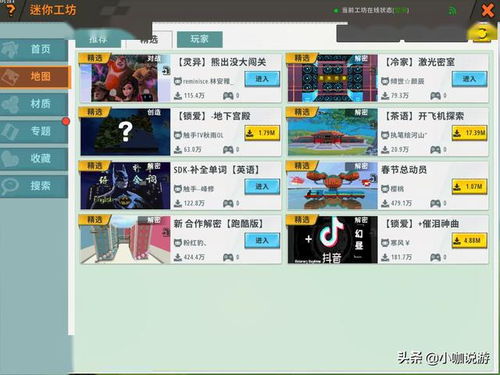Switch to the 推荐 tab
Screen dimensions: 500x375
click(98, 39)
